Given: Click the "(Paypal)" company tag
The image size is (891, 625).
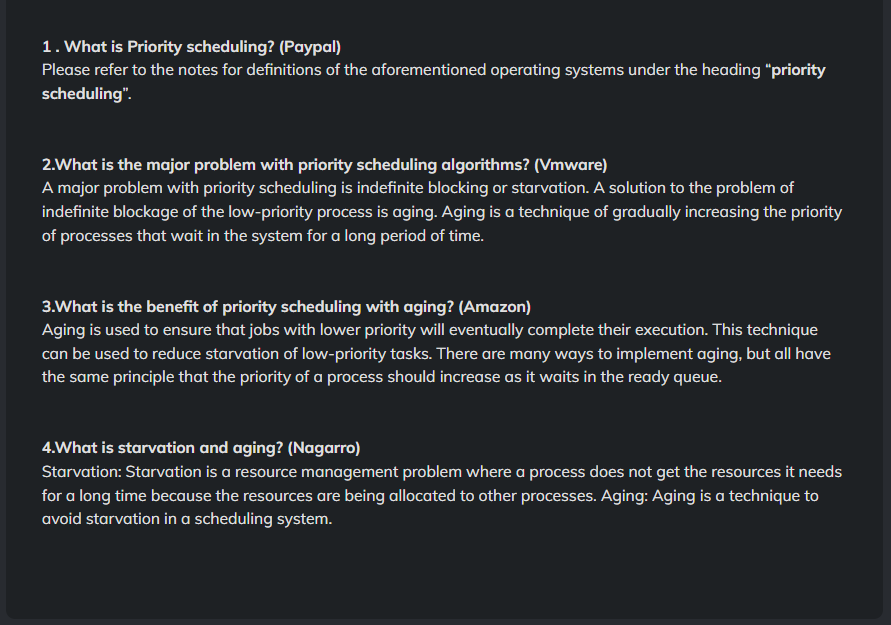Looking at the screenshot, I should coord(311,46).
